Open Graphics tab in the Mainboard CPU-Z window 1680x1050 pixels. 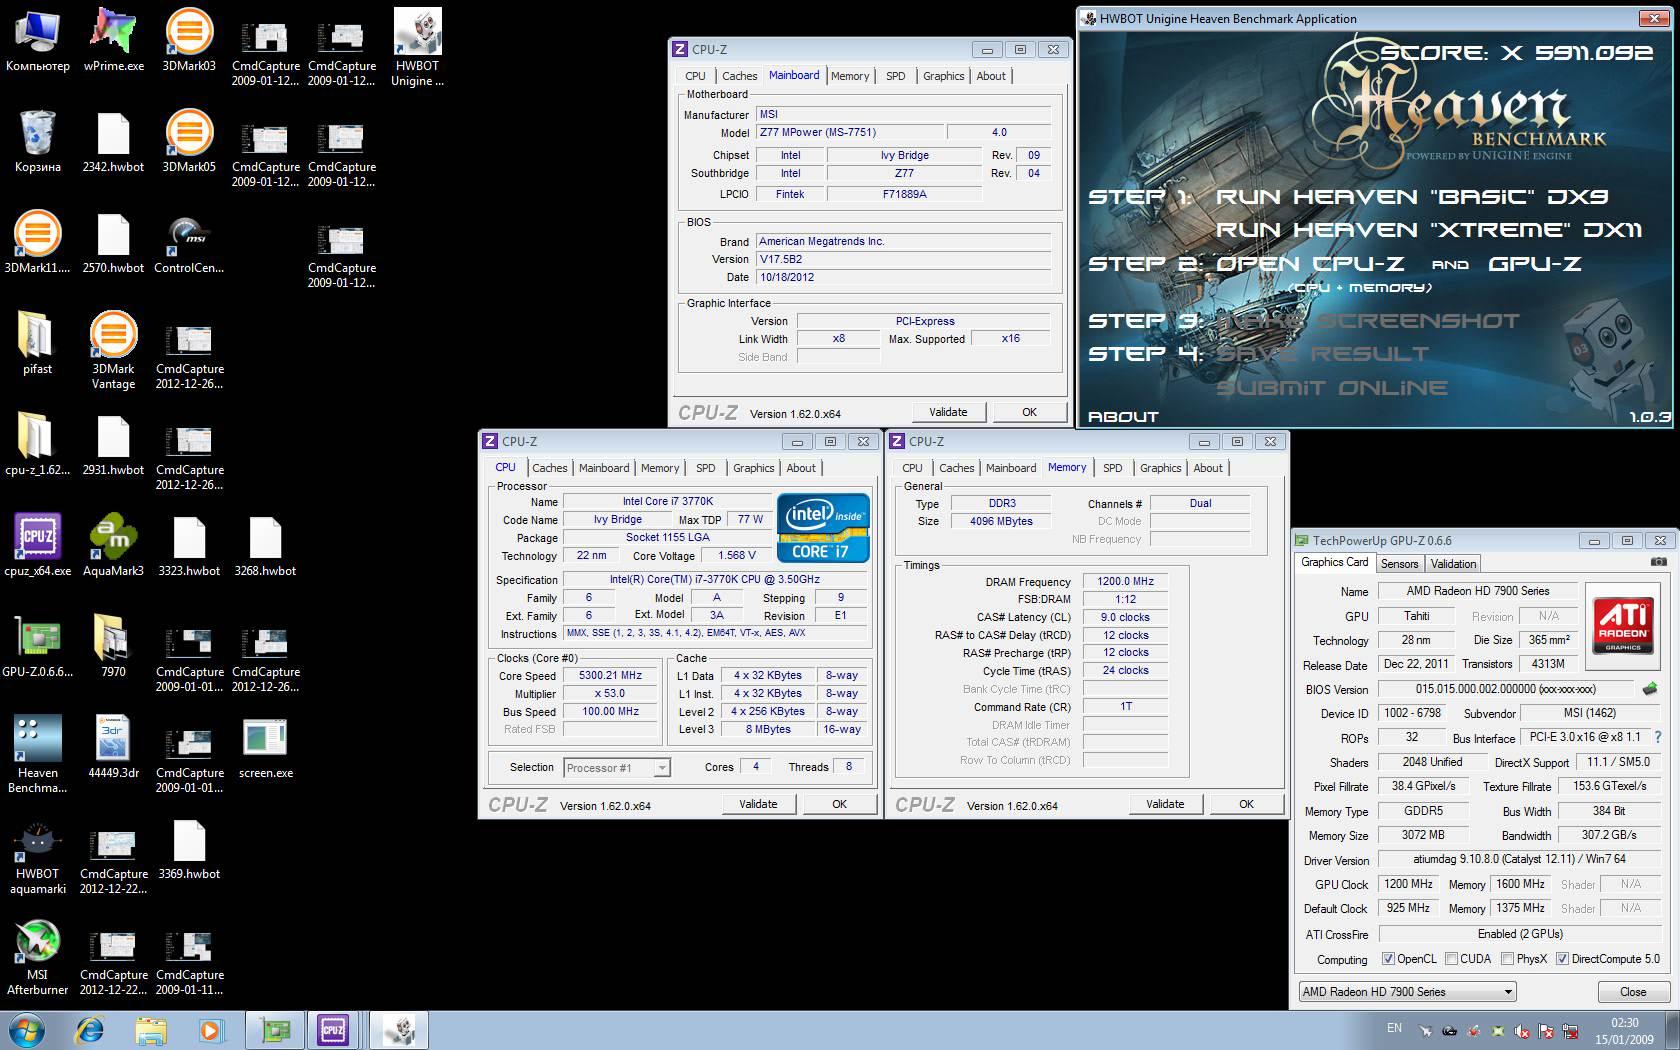click(943, 76)
